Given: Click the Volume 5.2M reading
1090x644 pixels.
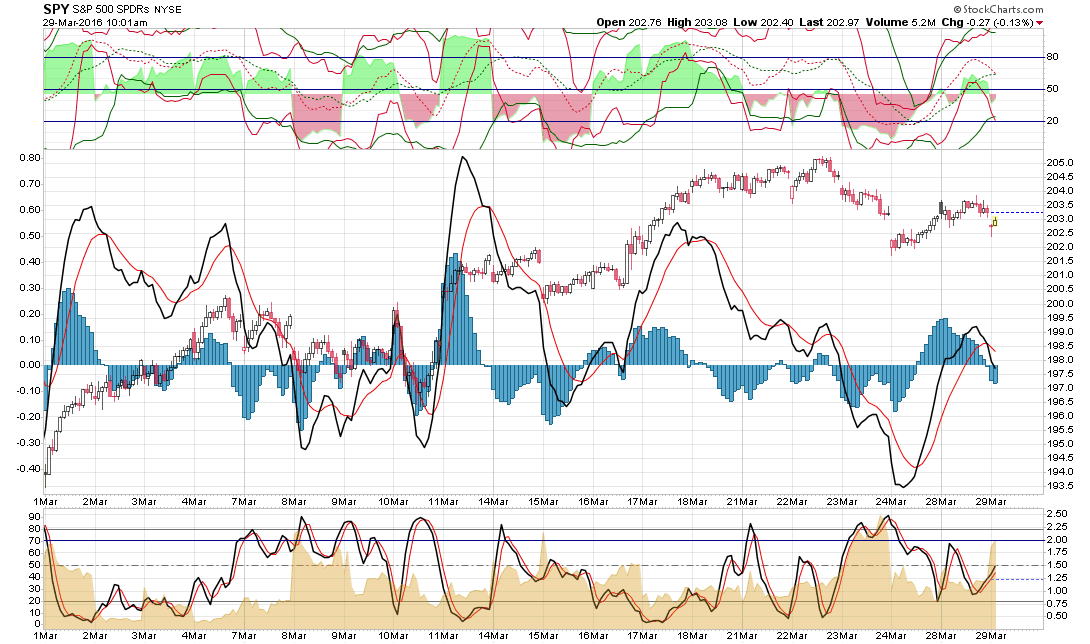Looking at the screenshot, I should (900, 22).
